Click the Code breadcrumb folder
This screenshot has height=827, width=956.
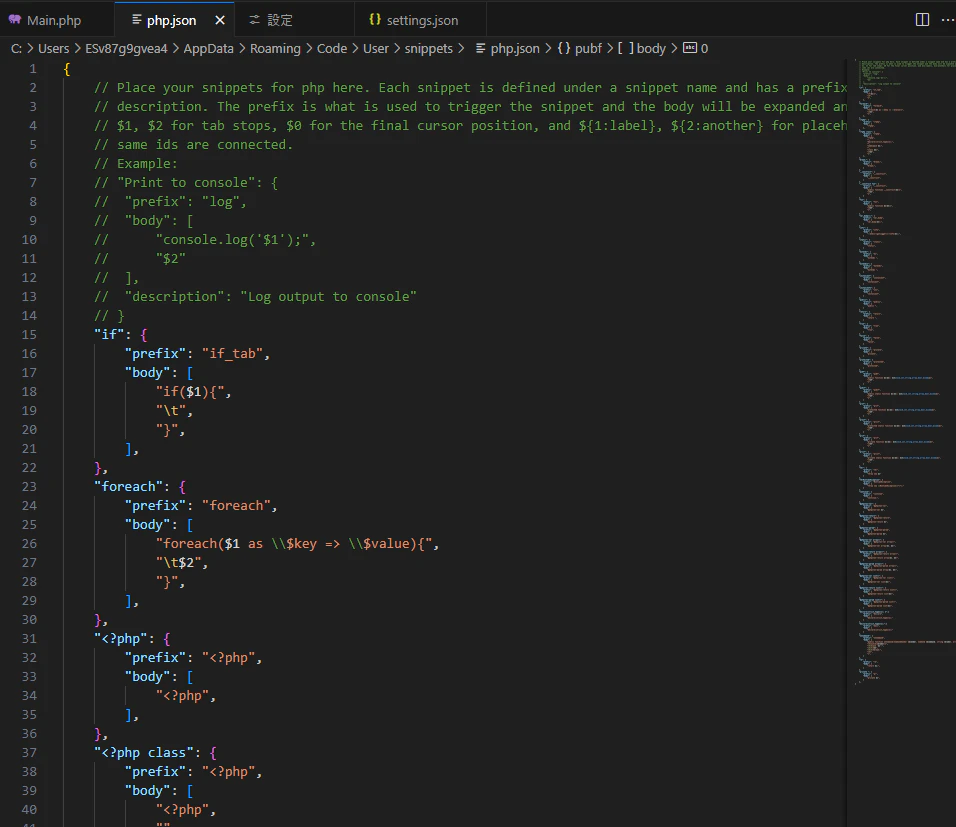coord(332,48)
